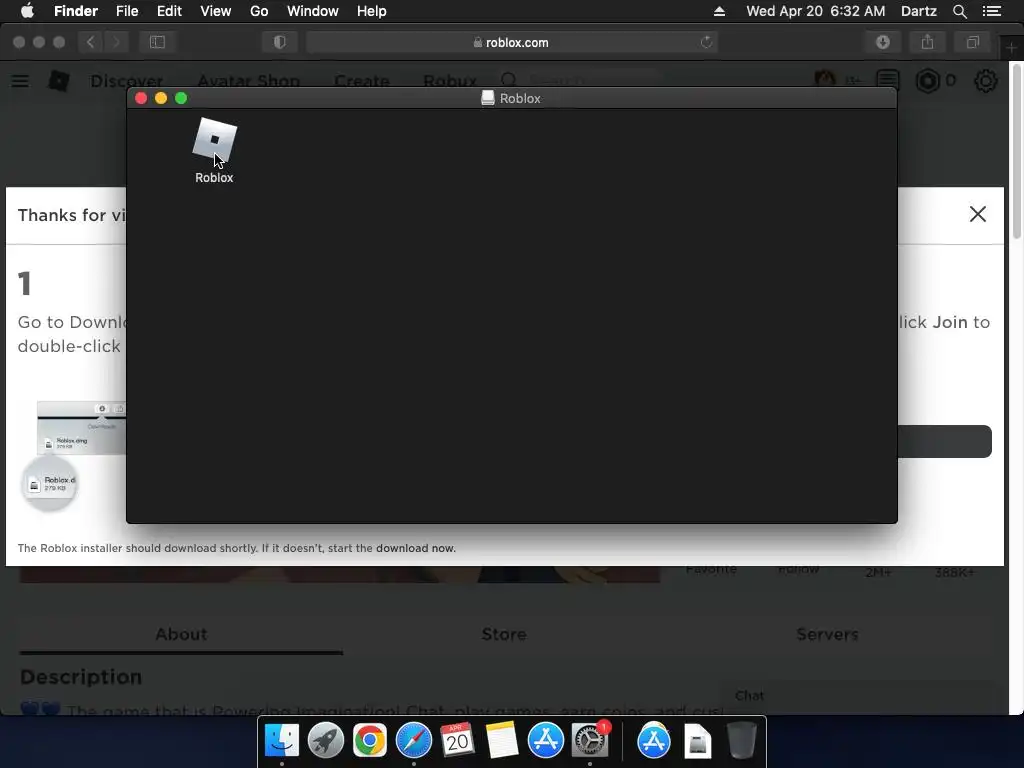This screenshot has height=768, width=1024.
Task: Open the Edit menu
Action: click(x=169, y=11)
